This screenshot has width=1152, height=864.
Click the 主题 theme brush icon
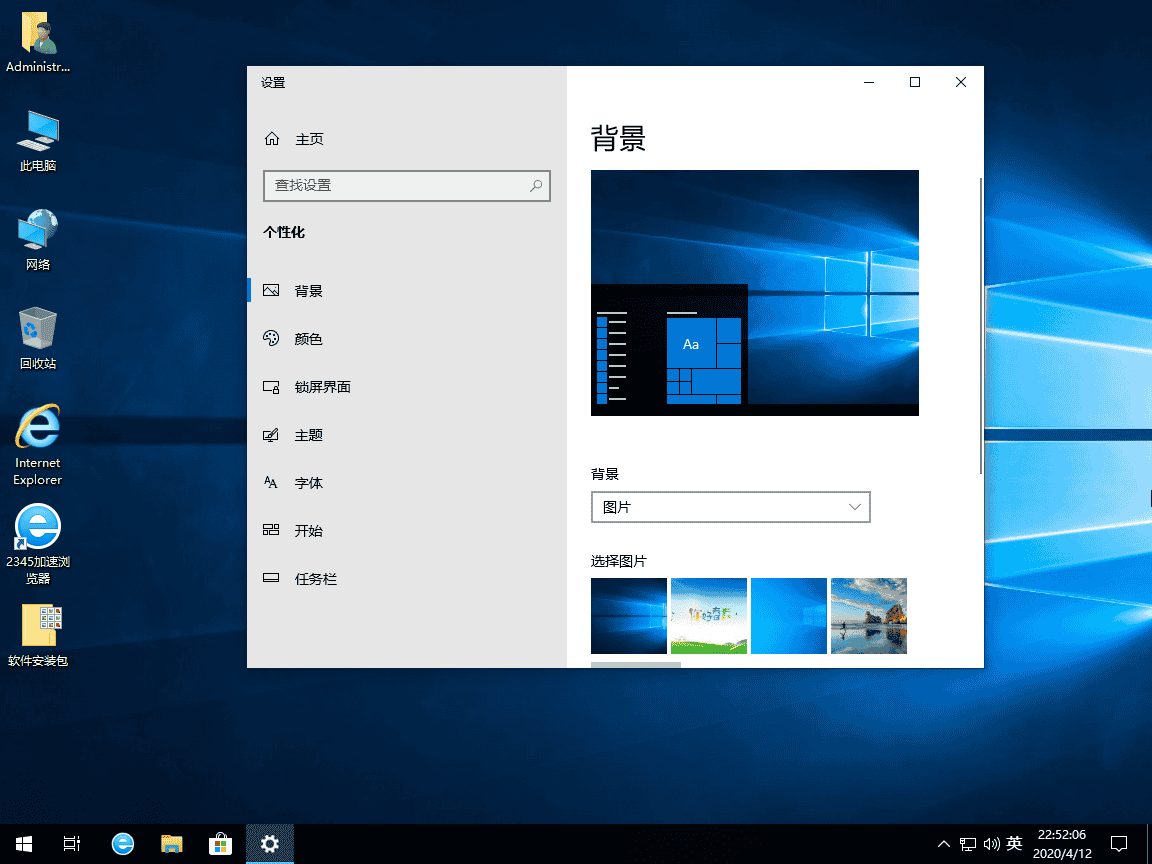pyautogui.click(x=271, y=435)
